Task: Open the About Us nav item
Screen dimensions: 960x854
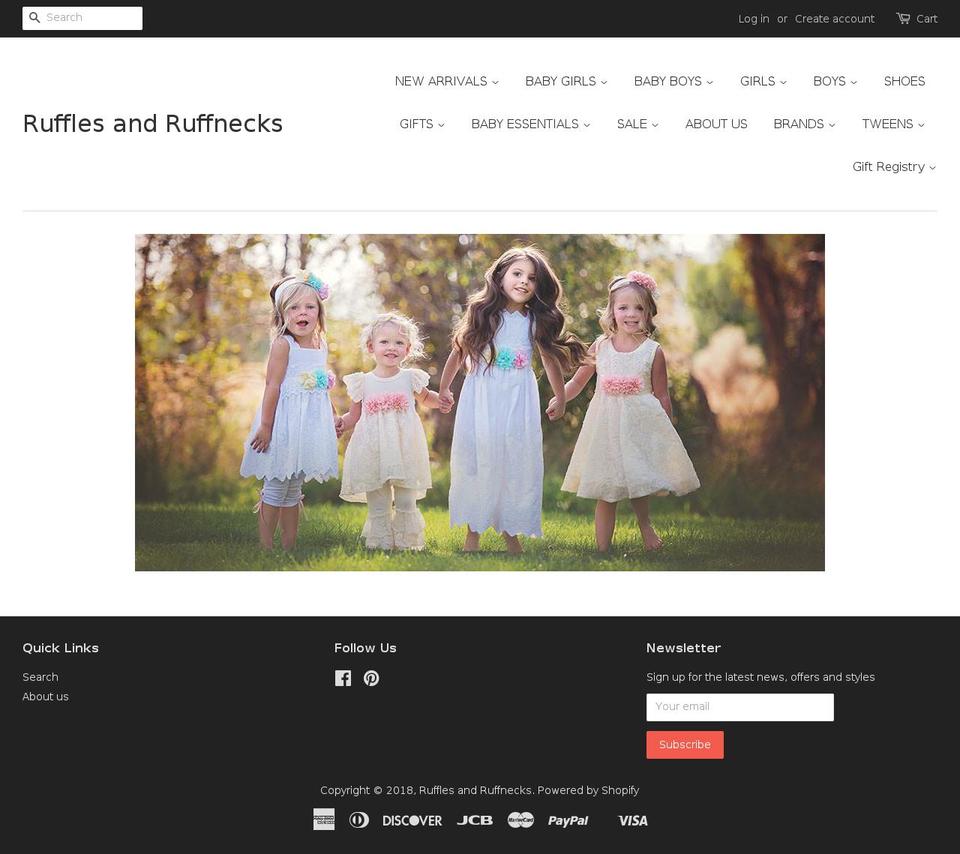Action: (x=716, y=124)
